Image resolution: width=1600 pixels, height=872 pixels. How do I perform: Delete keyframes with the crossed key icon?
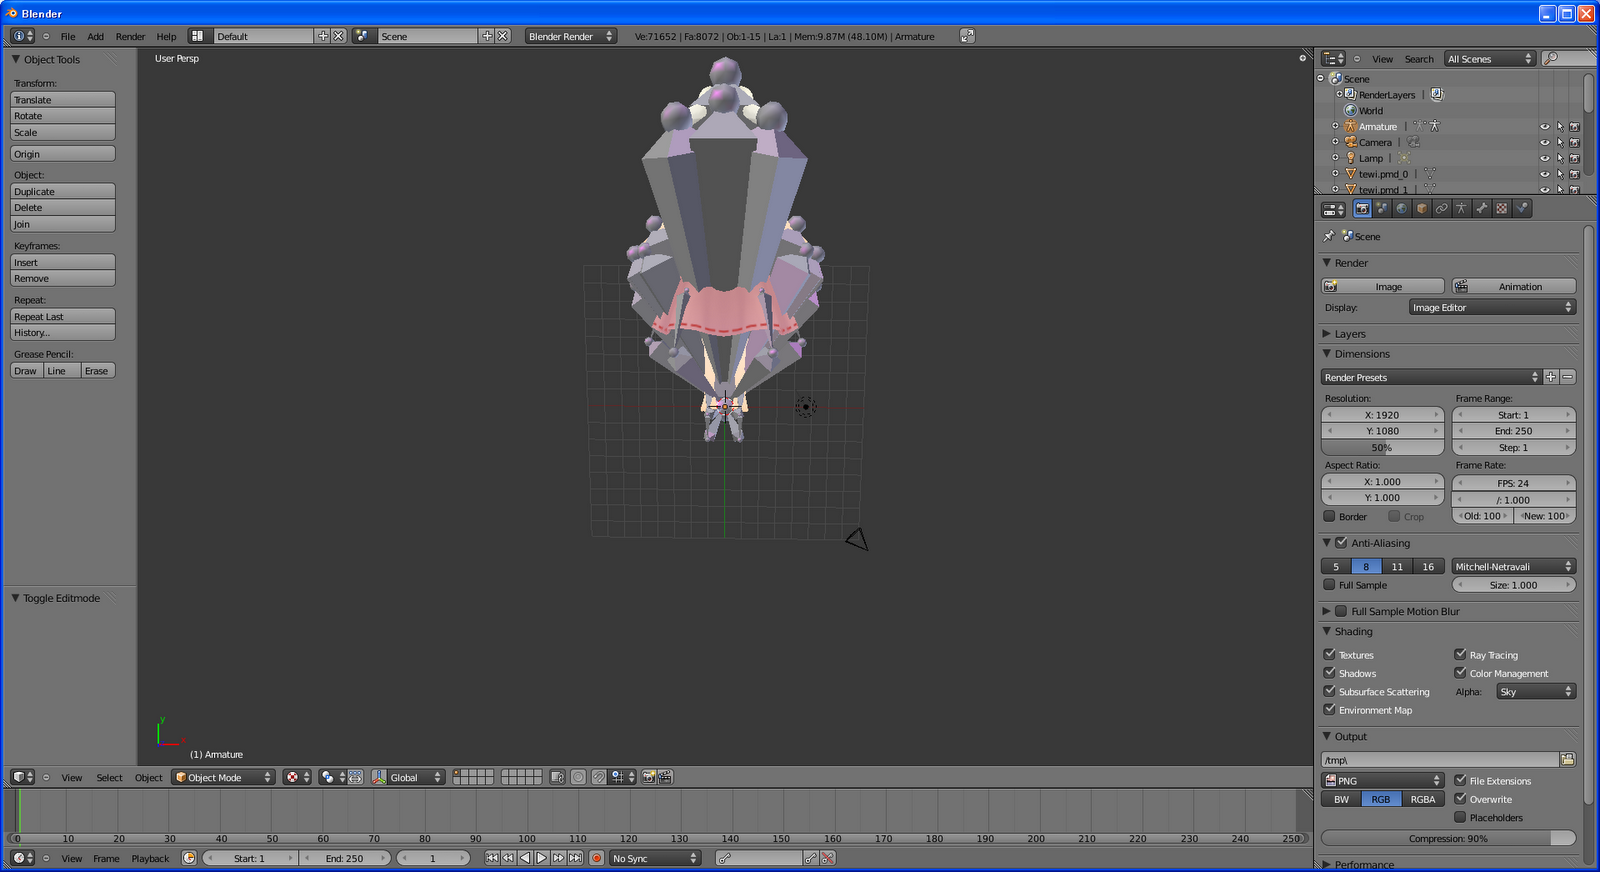coord(828,858)
